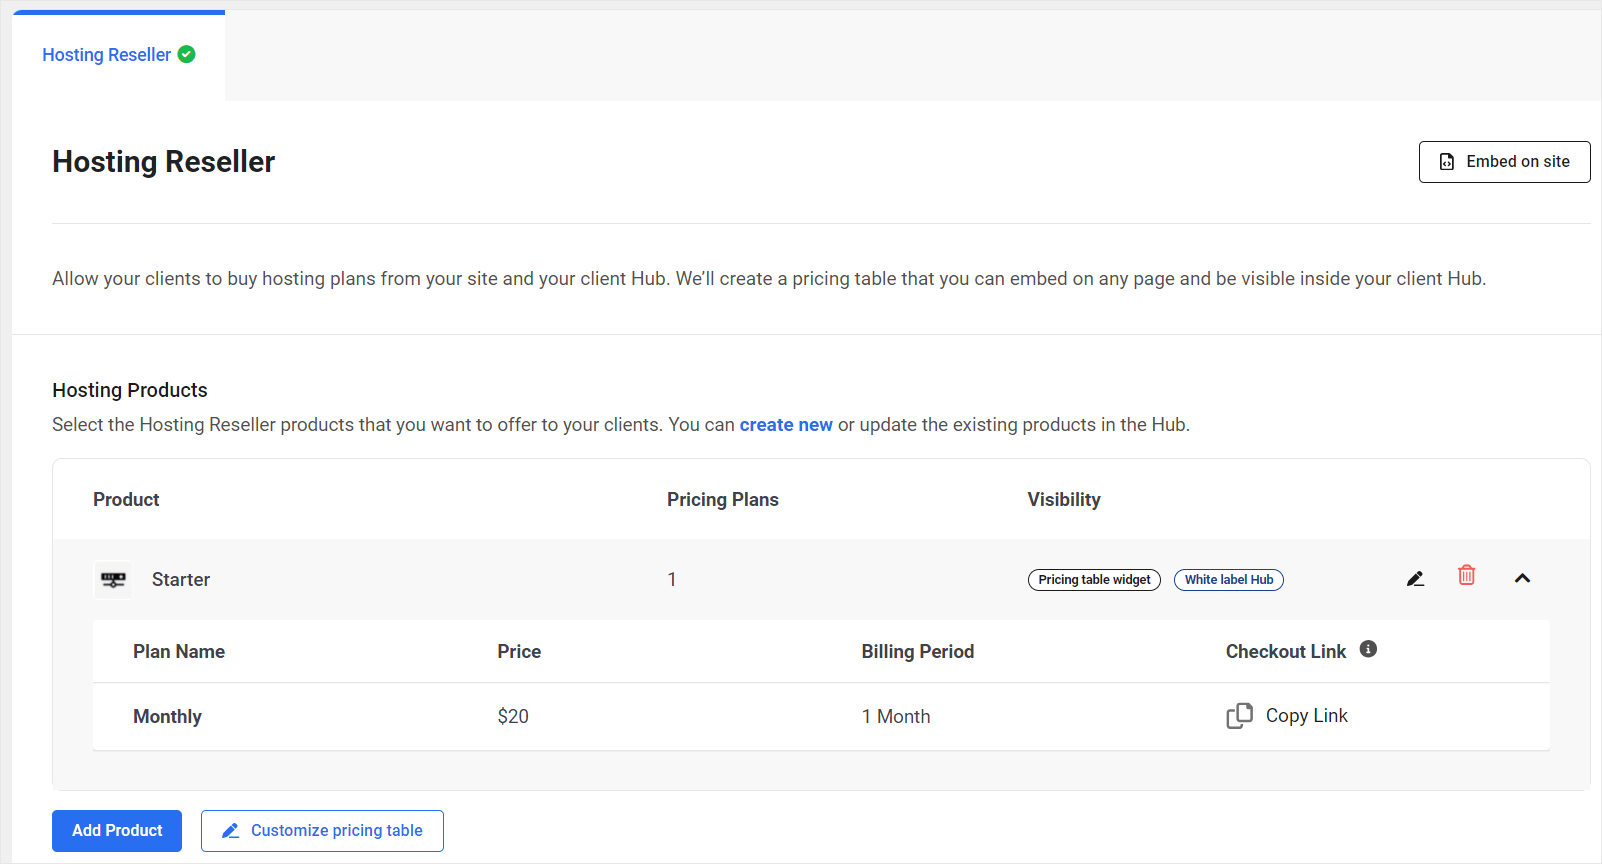
Task: Select the Starter product name
Action: point(181,580)
